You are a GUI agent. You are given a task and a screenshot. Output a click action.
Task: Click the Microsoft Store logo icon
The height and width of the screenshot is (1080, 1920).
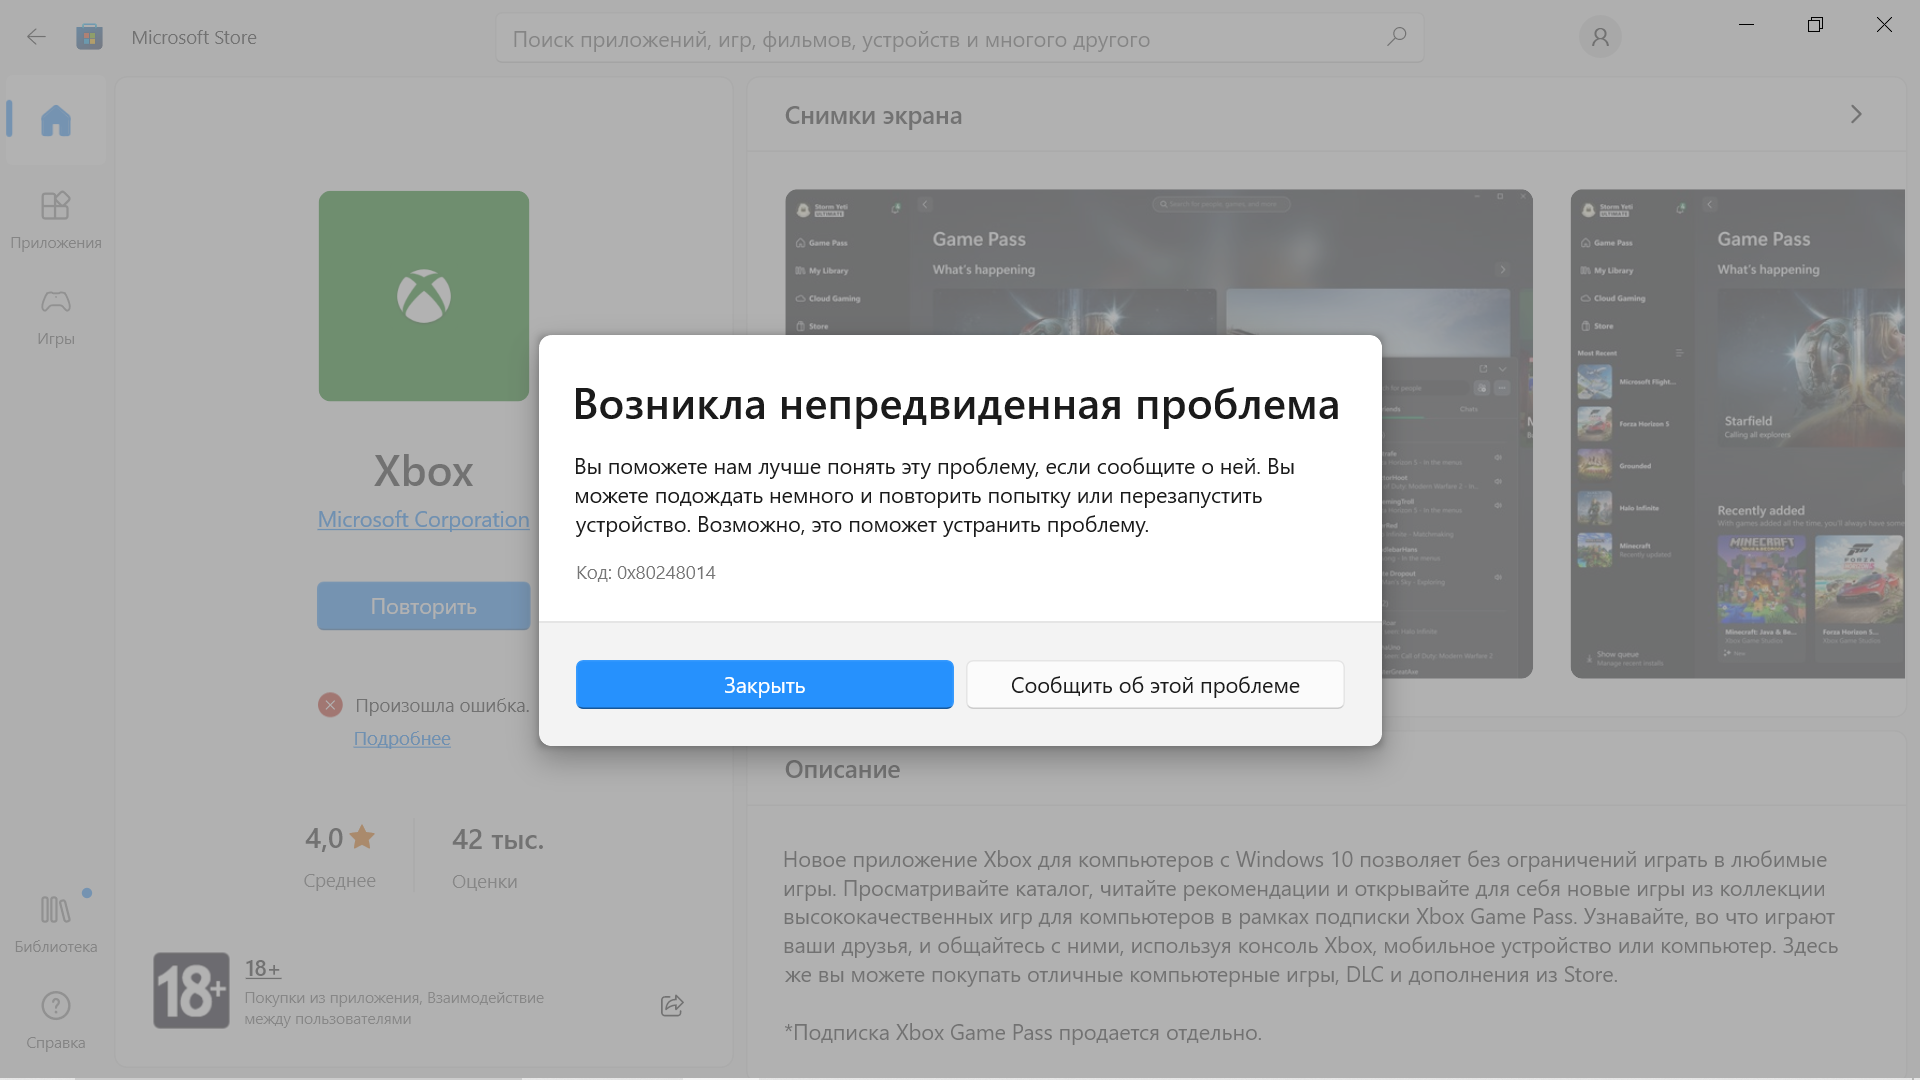click(90, 37)
